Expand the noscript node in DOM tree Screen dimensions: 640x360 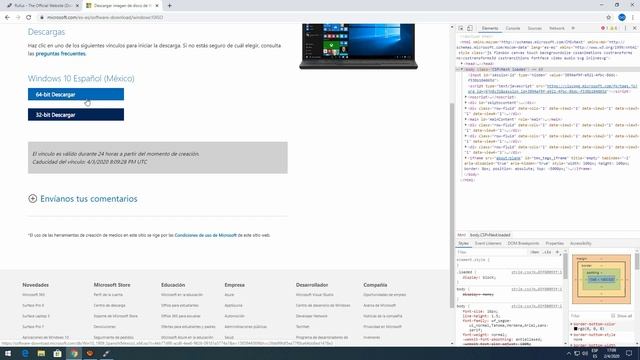(466, 97)
